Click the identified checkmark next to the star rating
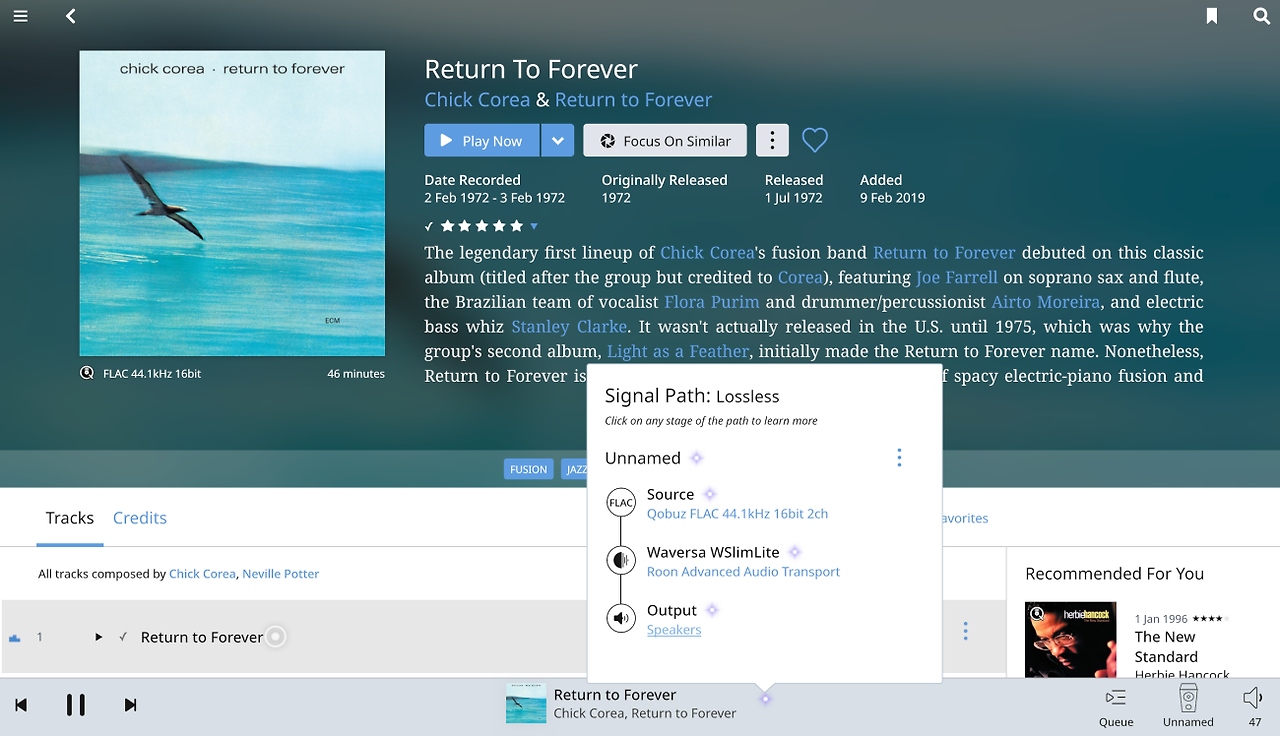 429,226
